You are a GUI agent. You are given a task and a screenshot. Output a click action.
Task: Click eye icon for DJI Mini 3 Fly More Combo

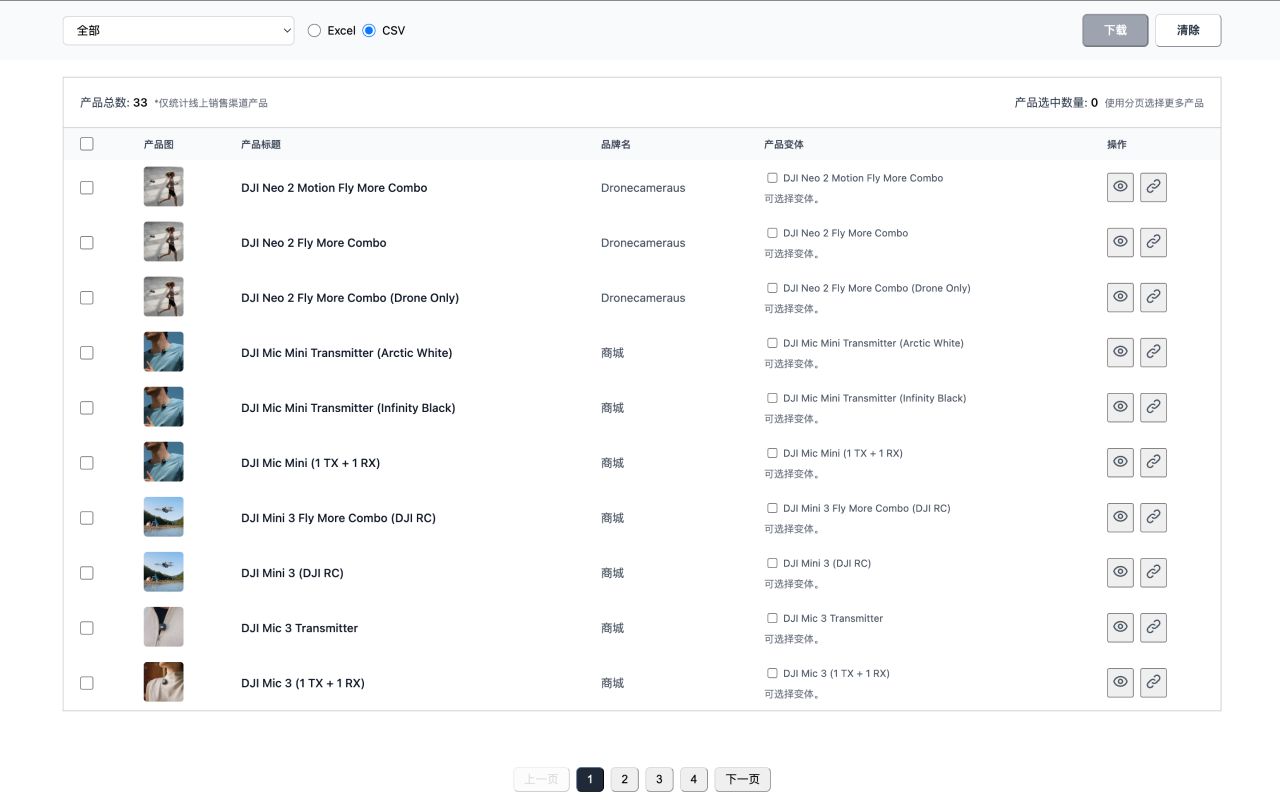tap(1120, 517)
